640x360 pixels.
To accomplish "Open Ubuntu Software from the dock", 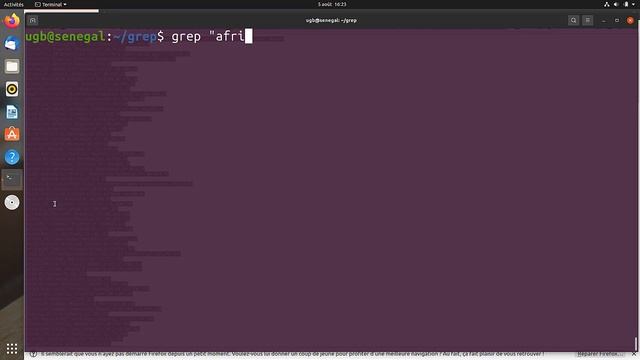I will 12,134.
